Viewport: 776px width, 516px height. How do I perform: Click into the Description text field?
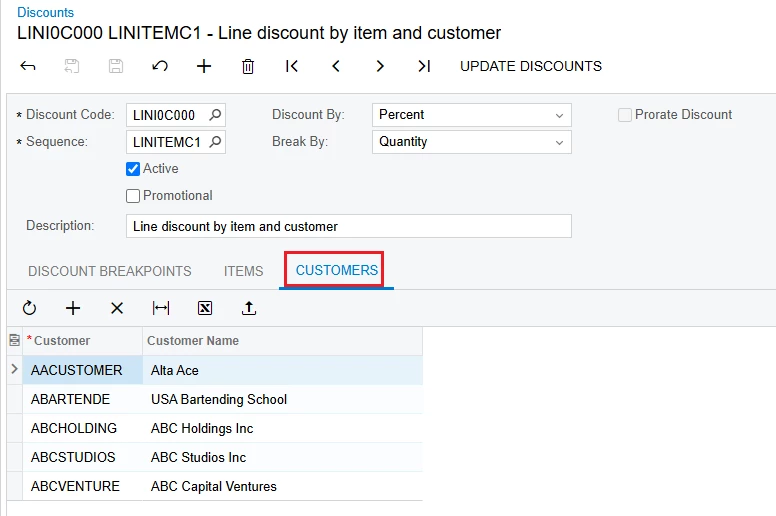point(349,226)
